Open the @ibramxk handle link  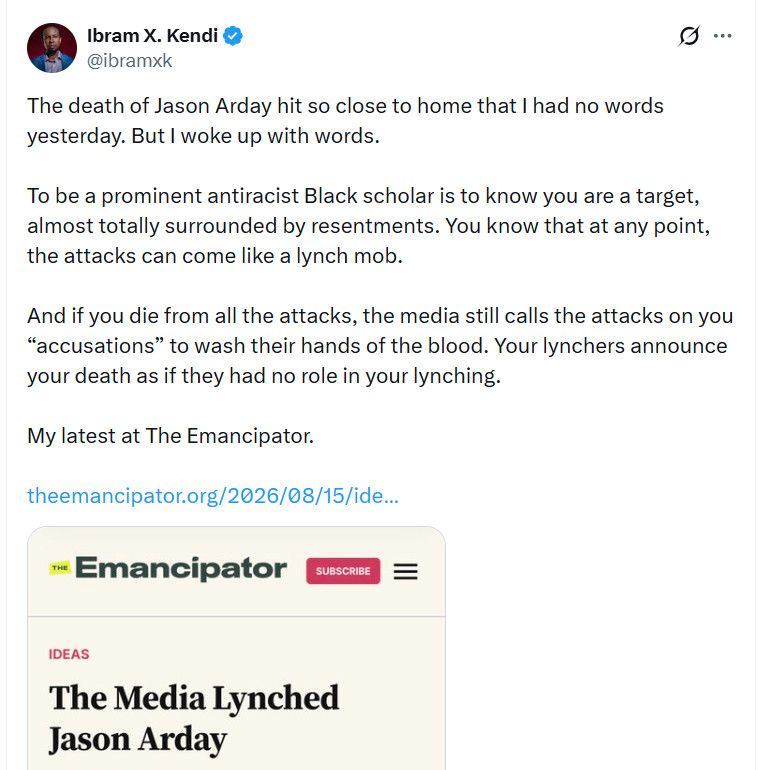129,61
